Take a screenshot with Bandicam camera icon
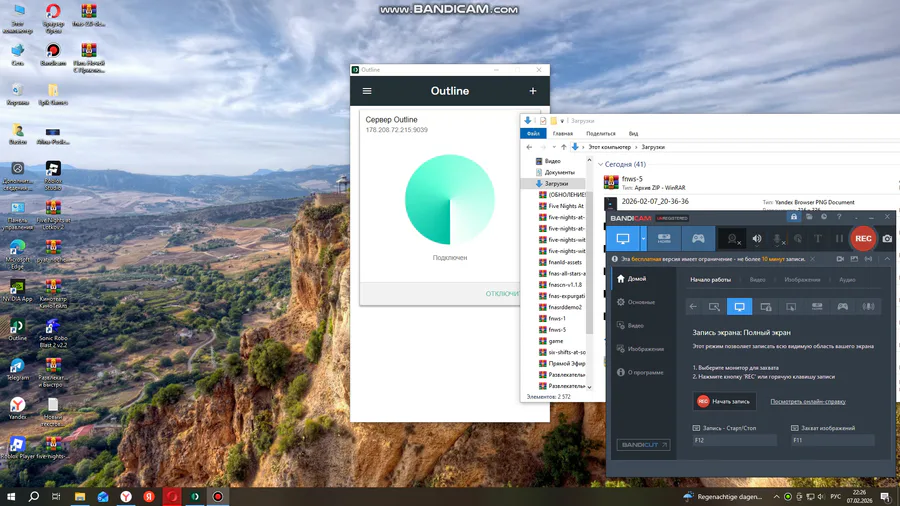900x506 pixels. (887, 239)
